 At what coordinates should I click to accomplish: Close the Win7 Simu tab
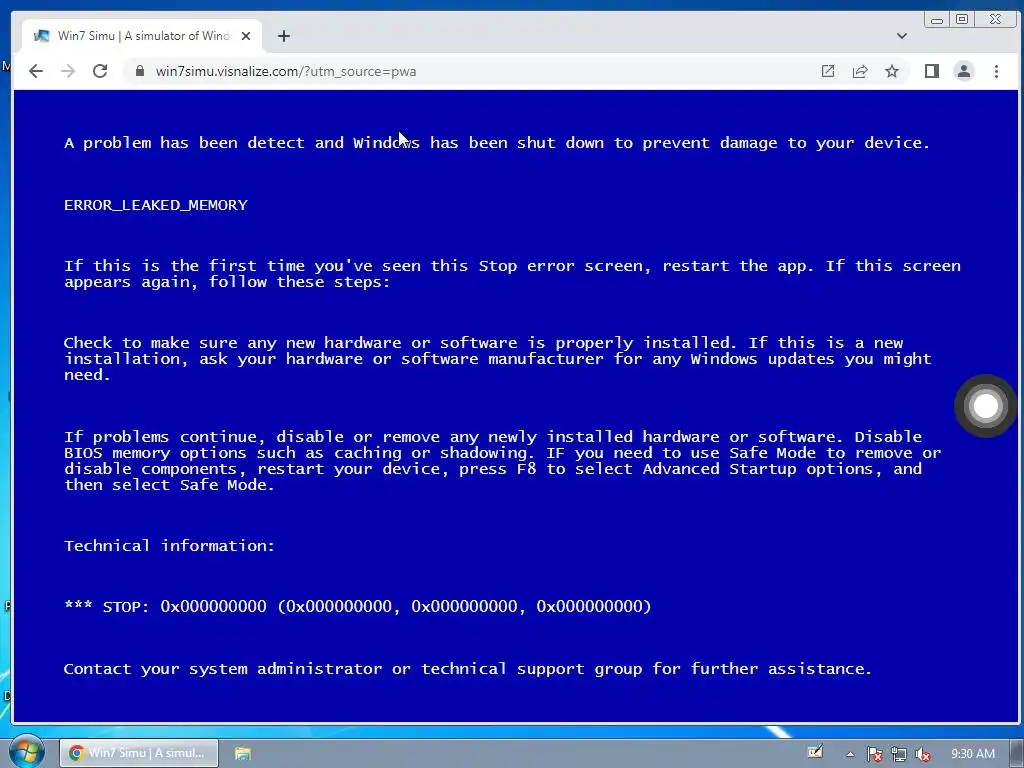tap(246, 36)
